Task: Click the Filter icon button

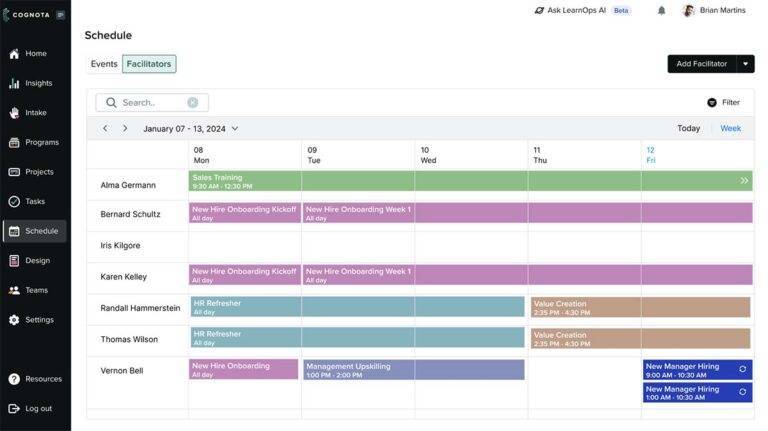Action: click(712, 102)
